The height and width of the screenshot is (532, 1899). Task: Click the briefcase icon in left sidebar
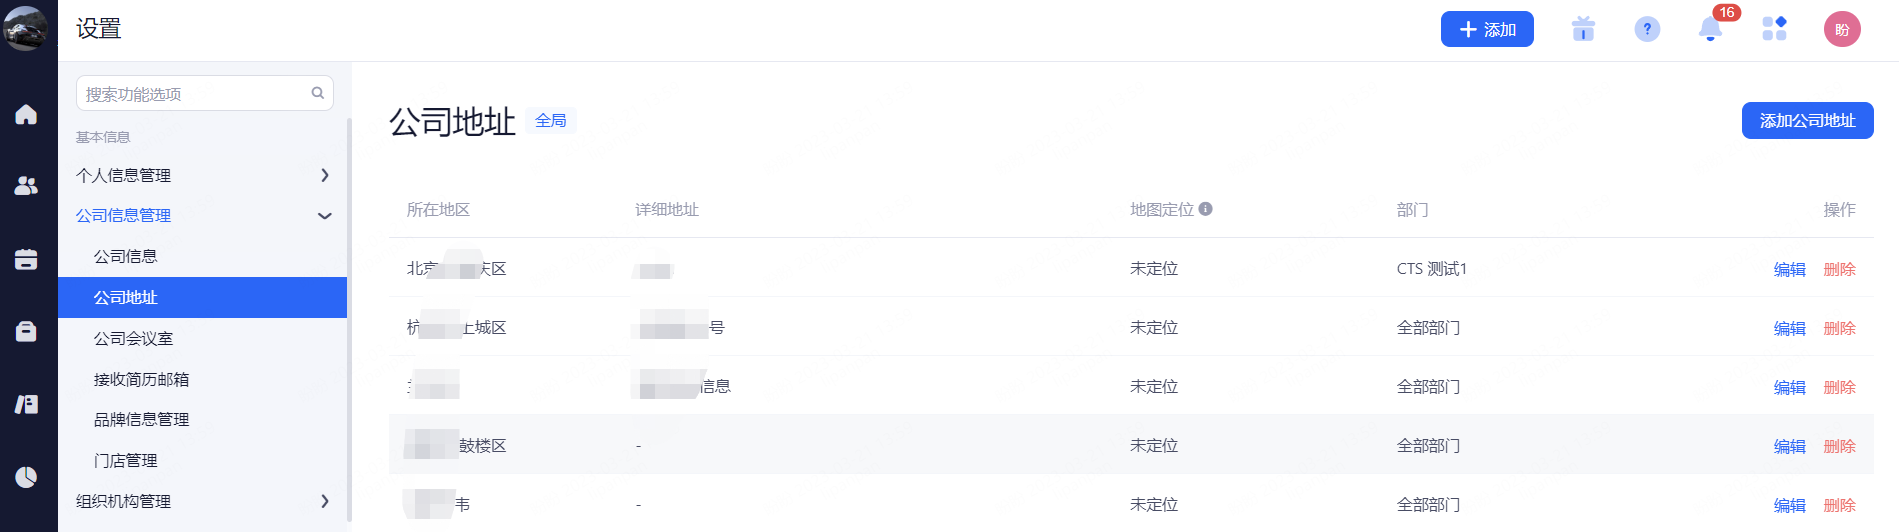[26, 331]
